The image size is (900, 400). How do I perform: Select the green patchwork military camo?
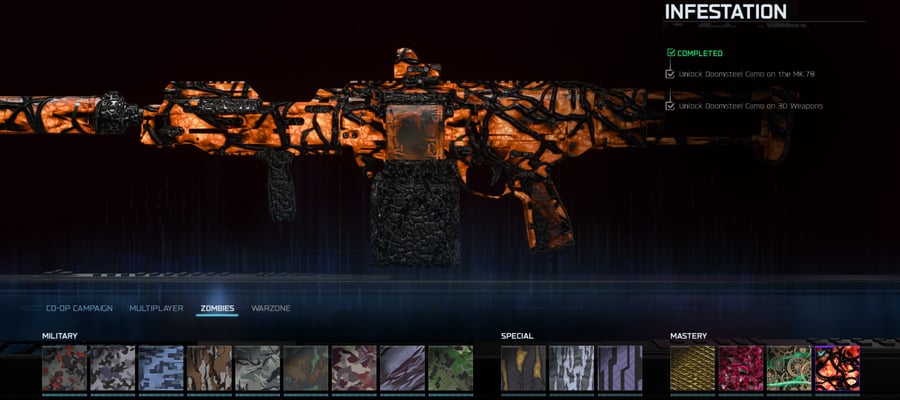450,368
